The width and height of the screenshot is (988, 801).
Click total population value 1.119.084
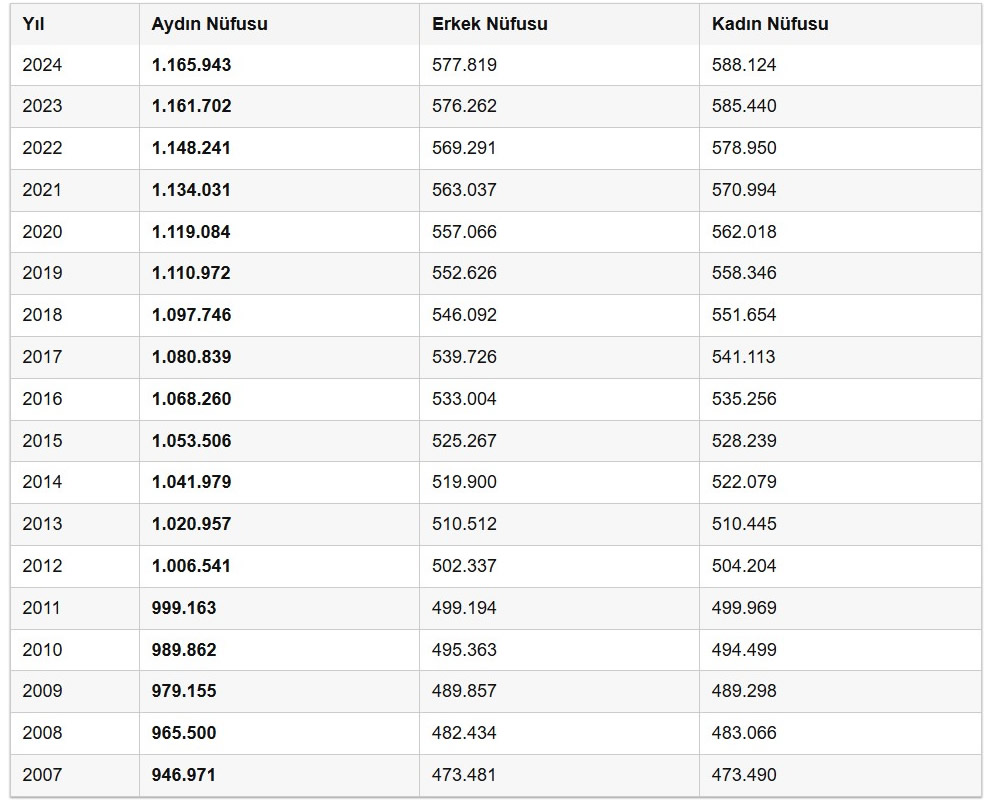coord(191,232)
